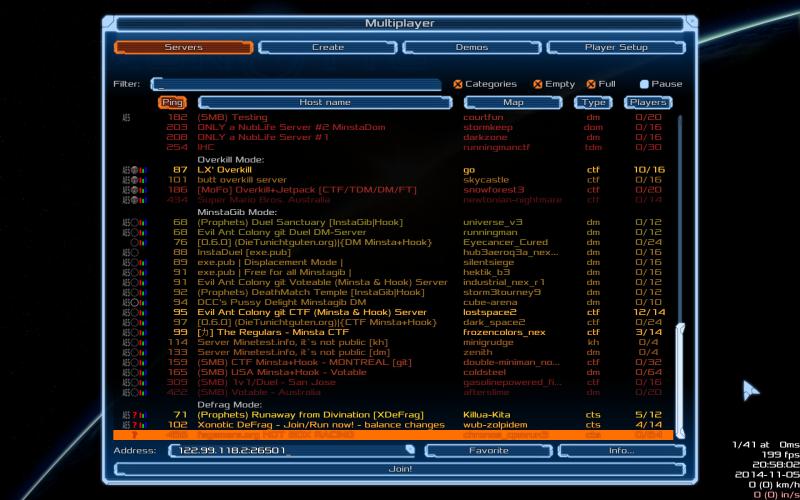Clear the address field with its end icon
Image resolution: width=800 pixels, height=500 pixels.
pyautogui.click(x=410, y=450)
